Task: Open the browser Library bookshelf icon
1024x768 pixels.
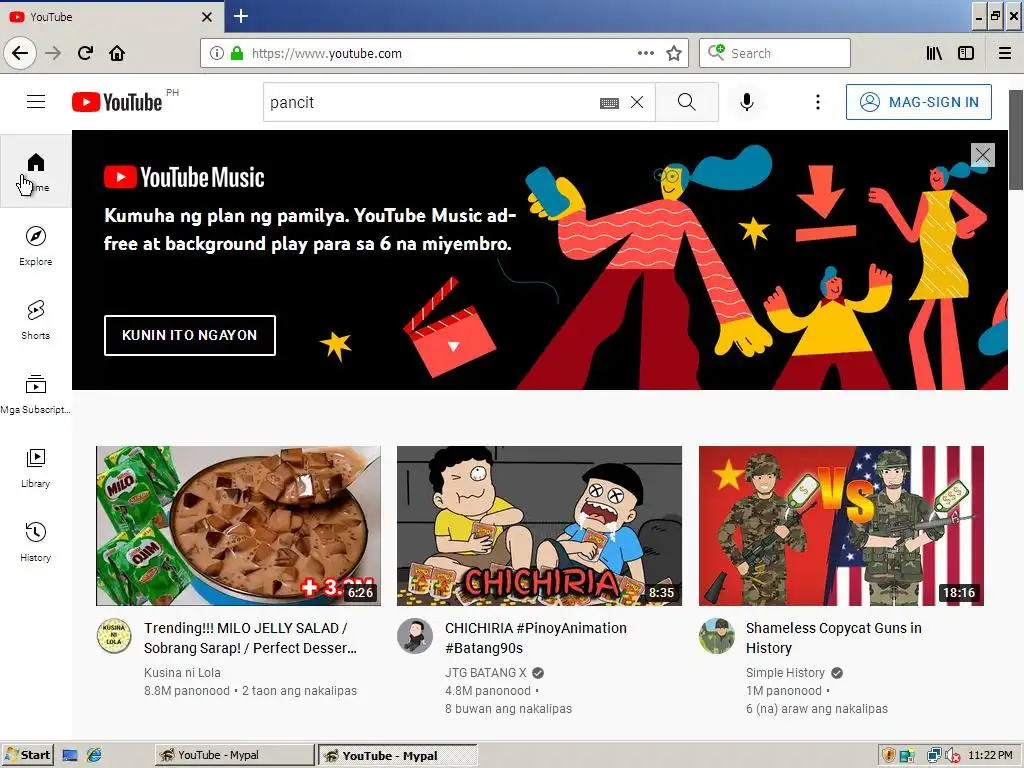Action: 934,53
